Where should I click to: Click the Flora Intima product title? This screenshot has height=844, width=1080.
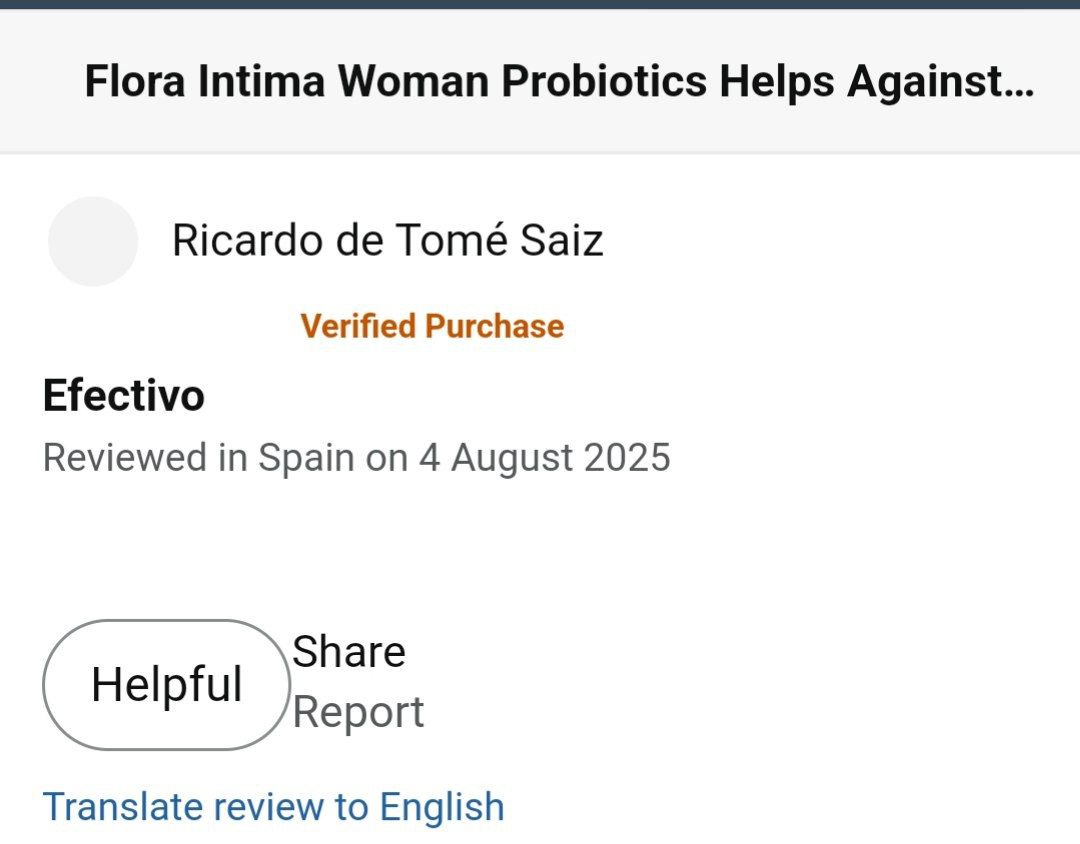click(558, 82)
